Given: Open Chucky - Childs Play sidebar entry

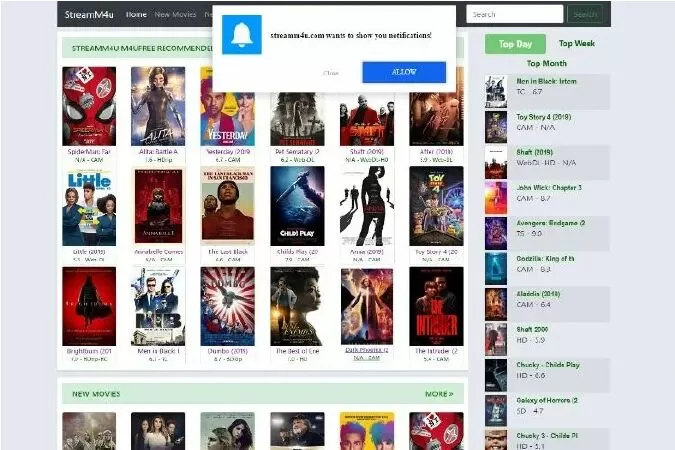Looking at the screenshot, I should point(547,375).
